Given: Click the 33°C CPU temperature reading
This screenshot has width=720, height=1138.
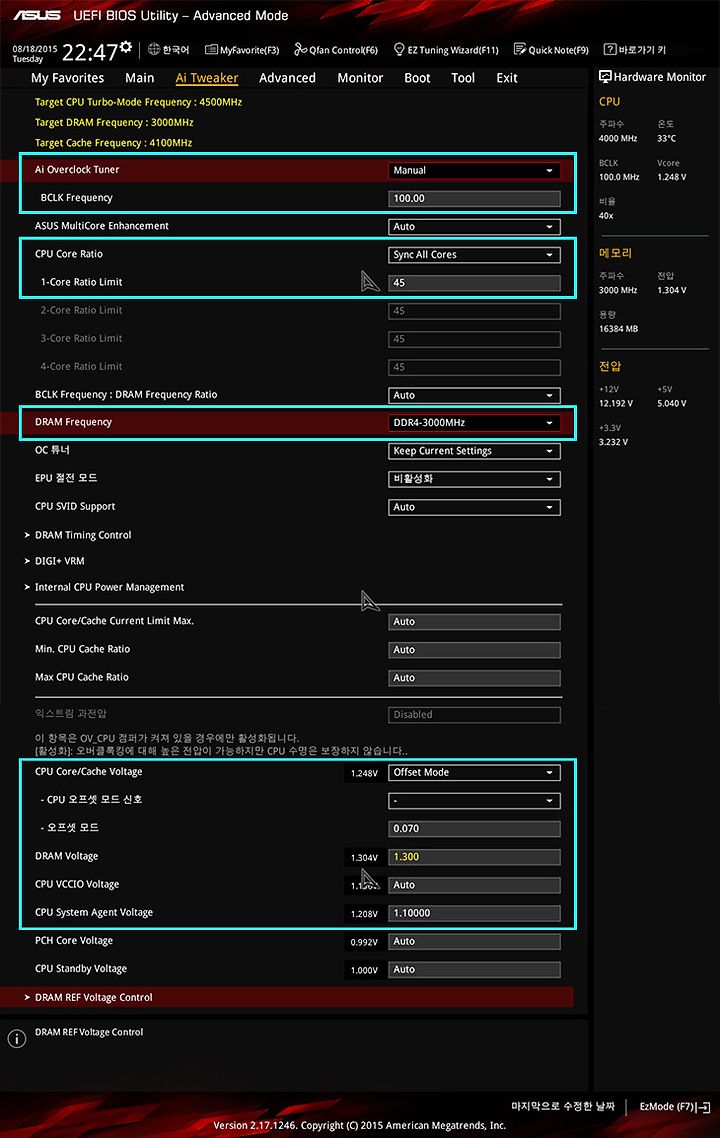Looking at the screenshot, I should [x=666, y=139].
